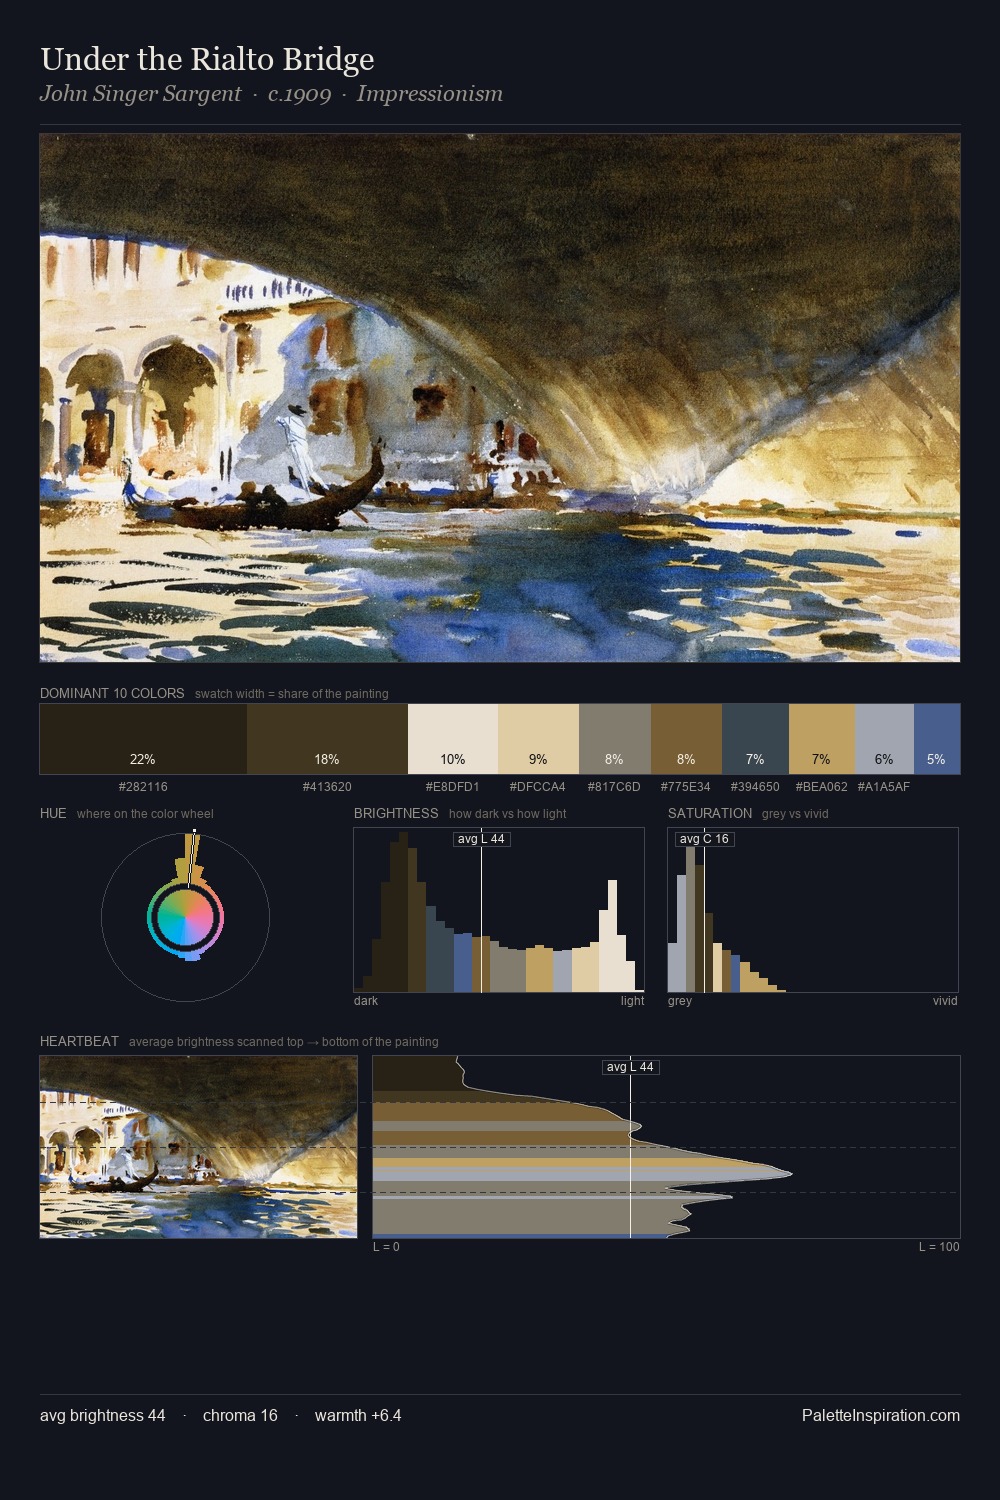The width and height of the screenshot is (1000, 1500).
Task: Click the 'SATURATION' section heading
Action: pyautogui.click(x=710, y=813)
